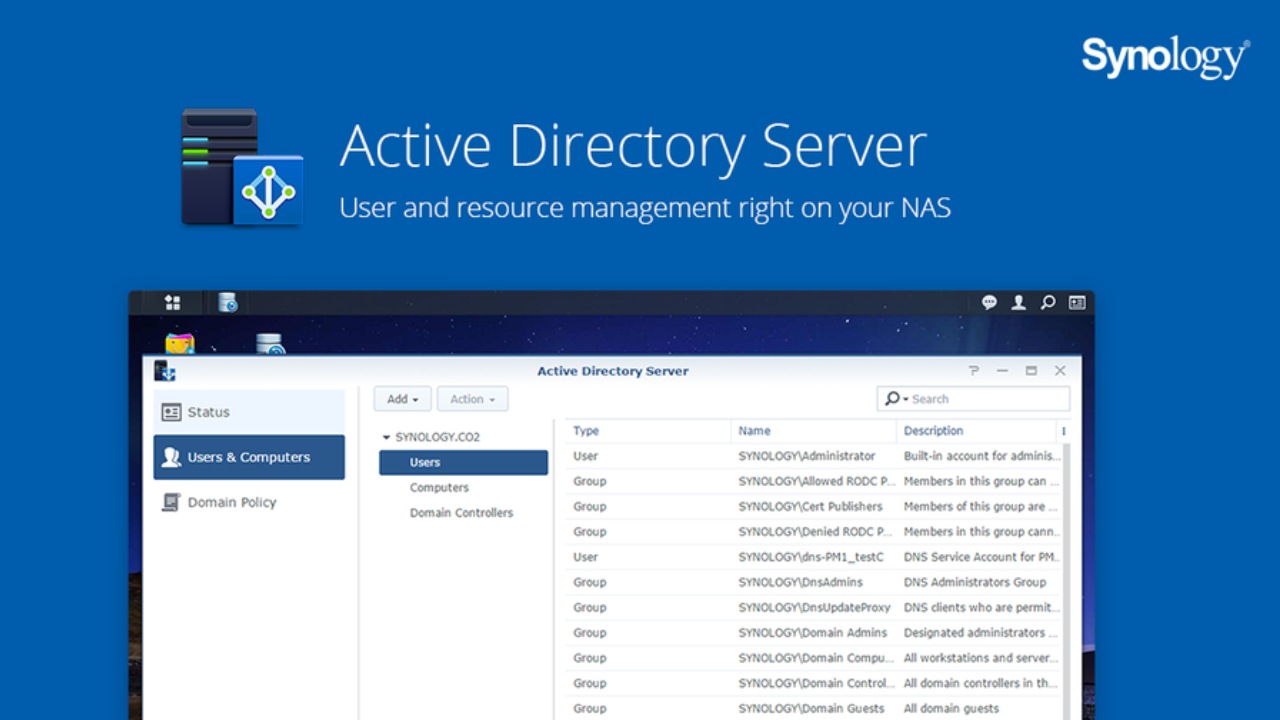1280x720 pixels.
Task: Open the user options person icon
Action: coord(1018,302)
